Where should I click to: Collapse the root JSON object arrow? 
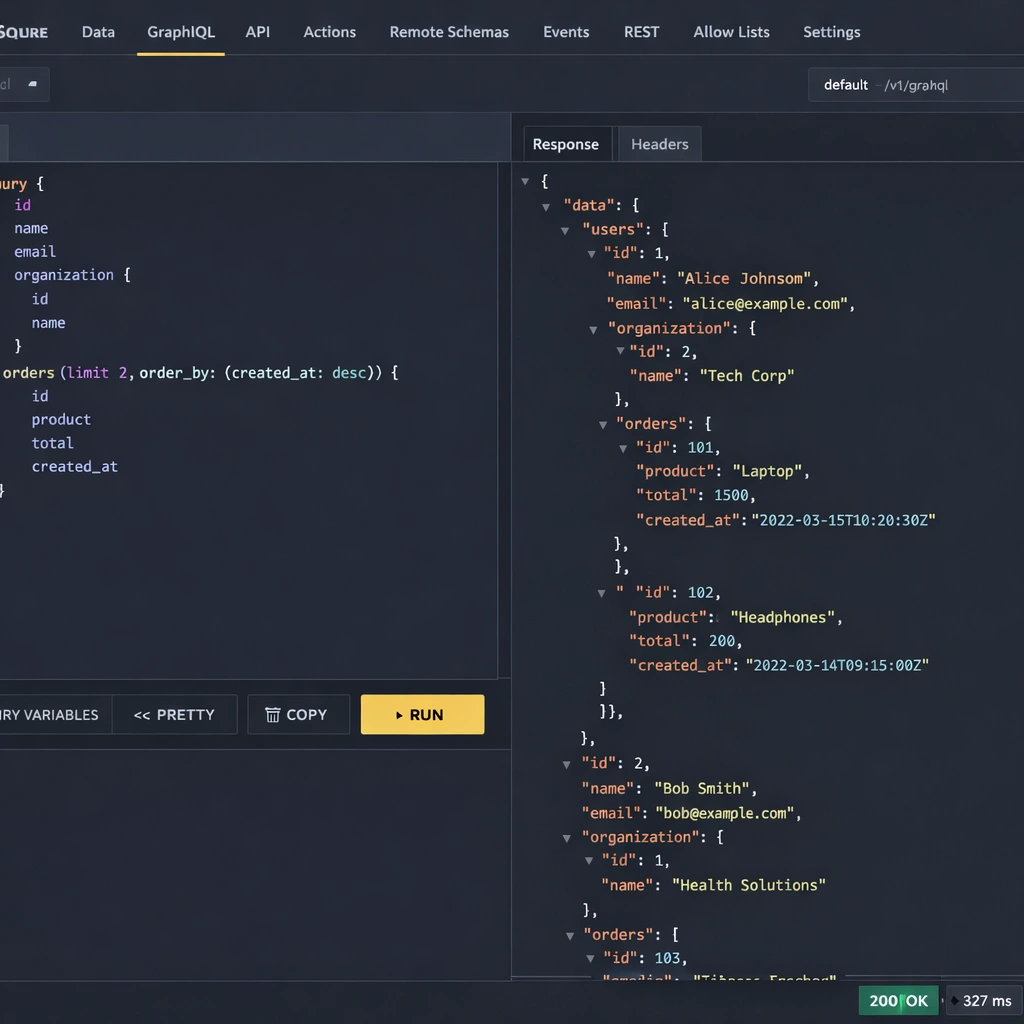[x=525, y=181]
